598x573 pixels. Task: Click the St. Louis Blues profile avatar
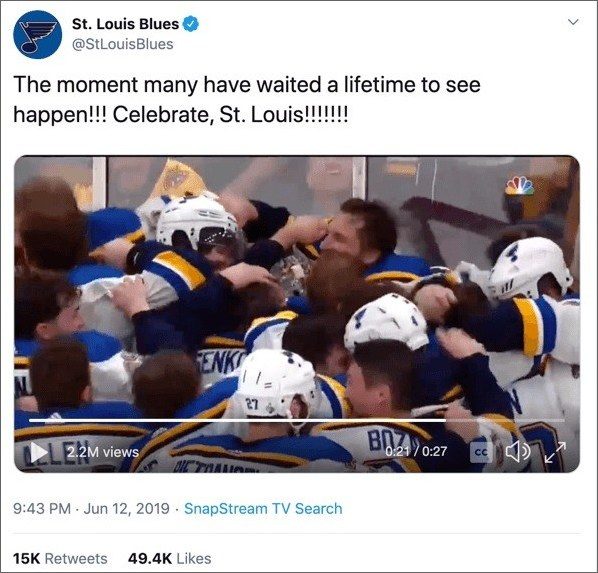pos(37,34)
